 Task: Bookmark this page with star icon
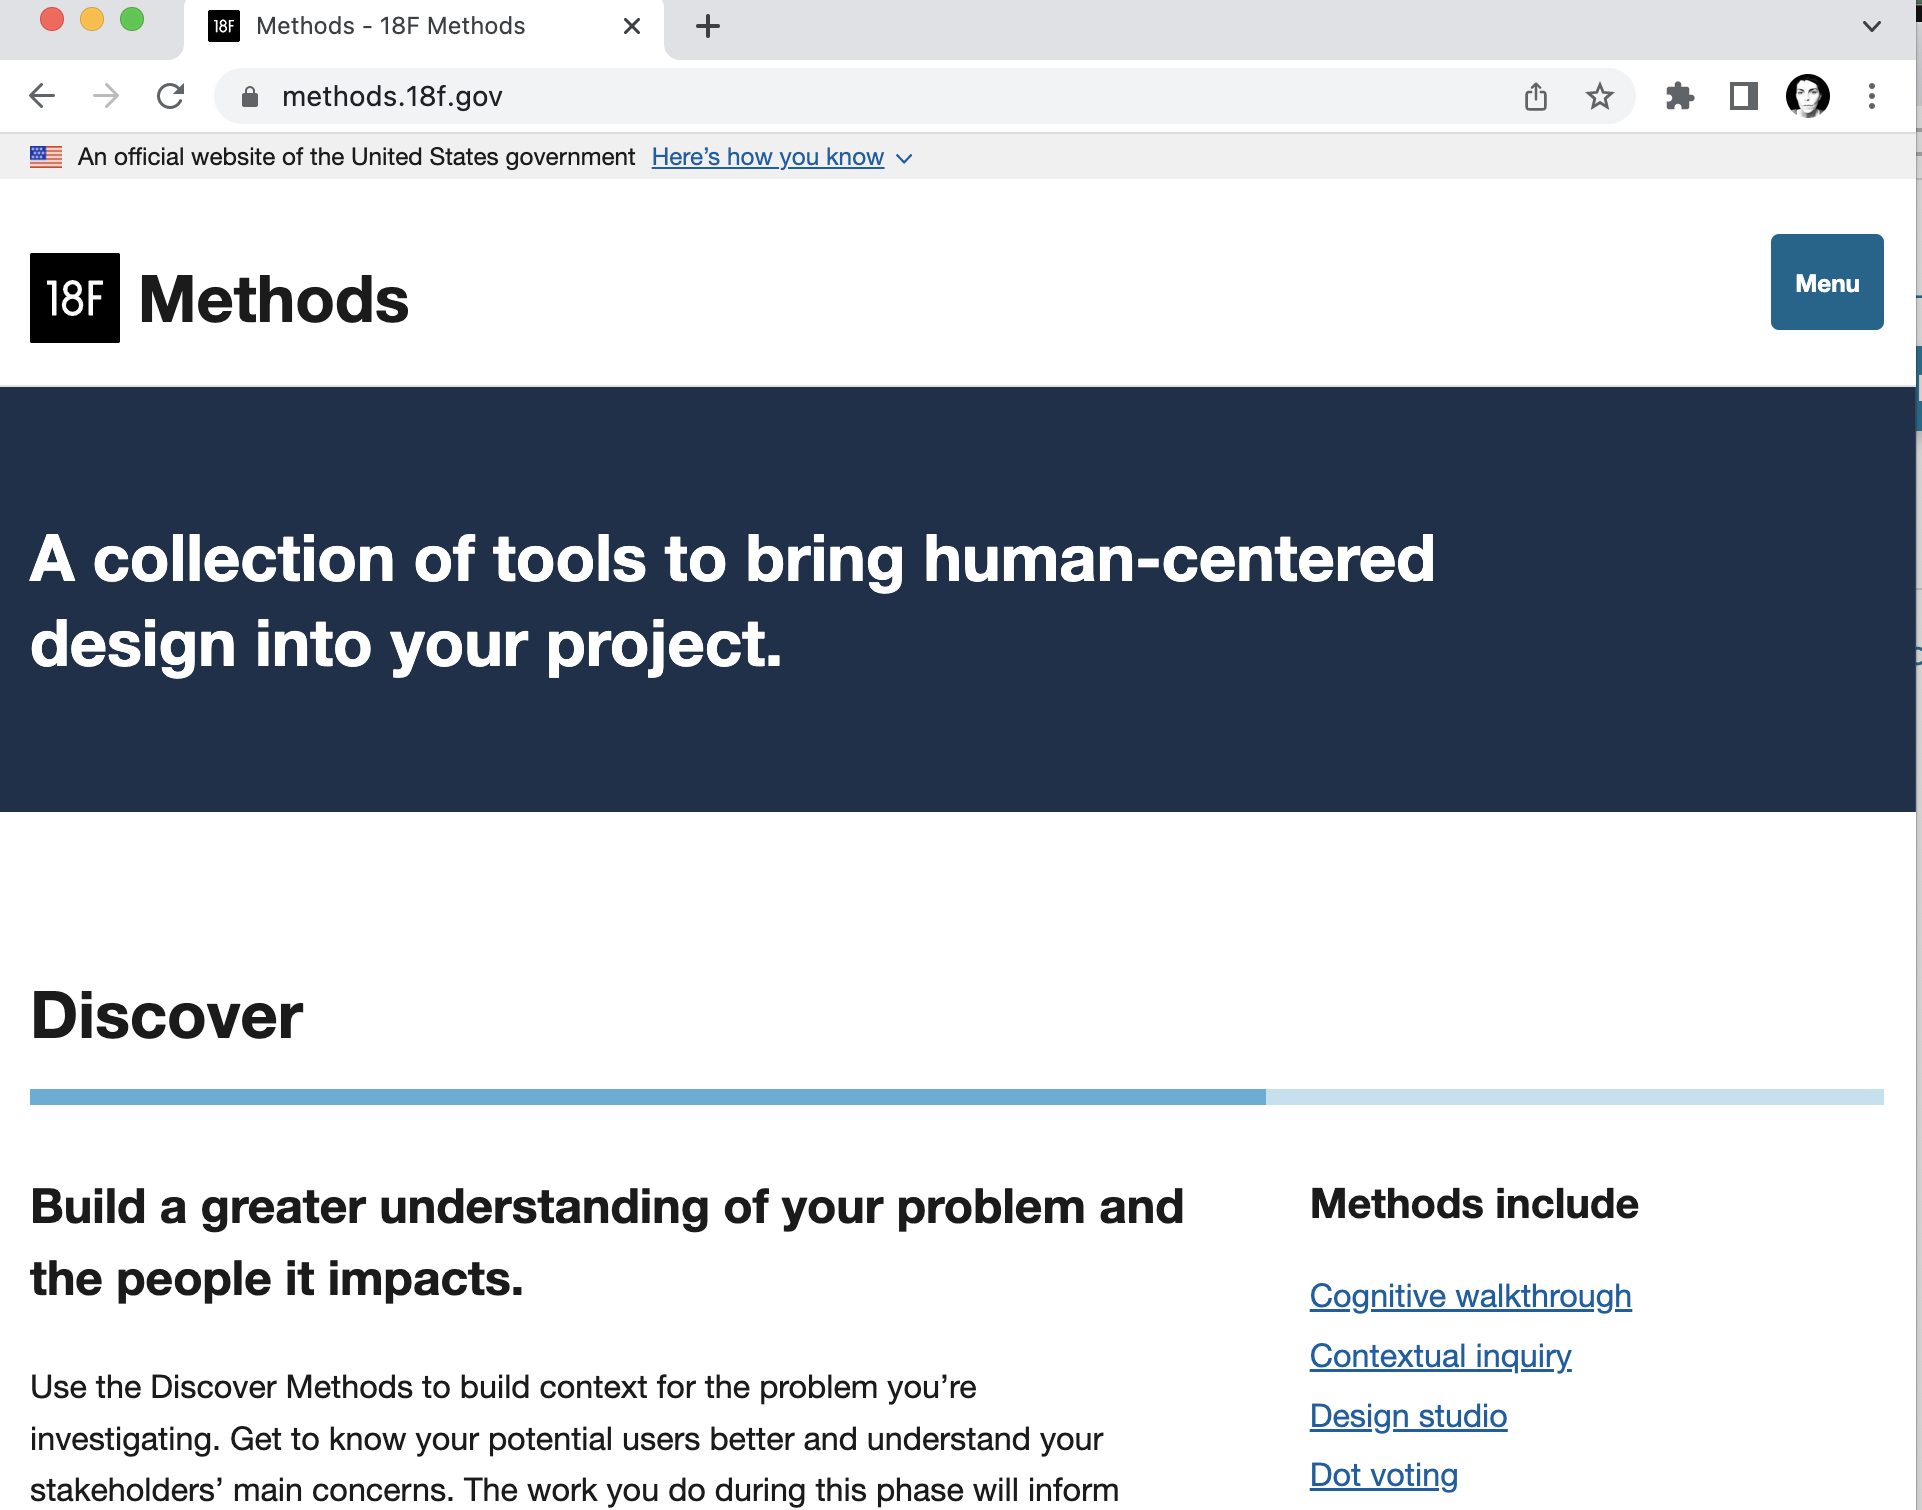[x=1599, y=96]
